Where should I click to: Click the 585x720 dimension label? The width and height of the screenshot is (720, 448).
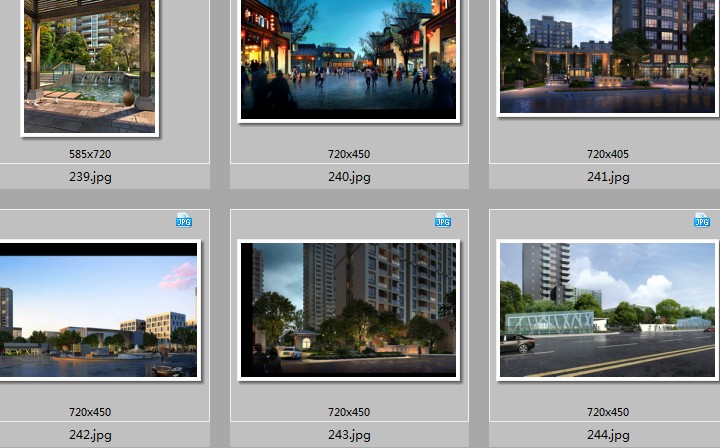(x=90, y=154)
